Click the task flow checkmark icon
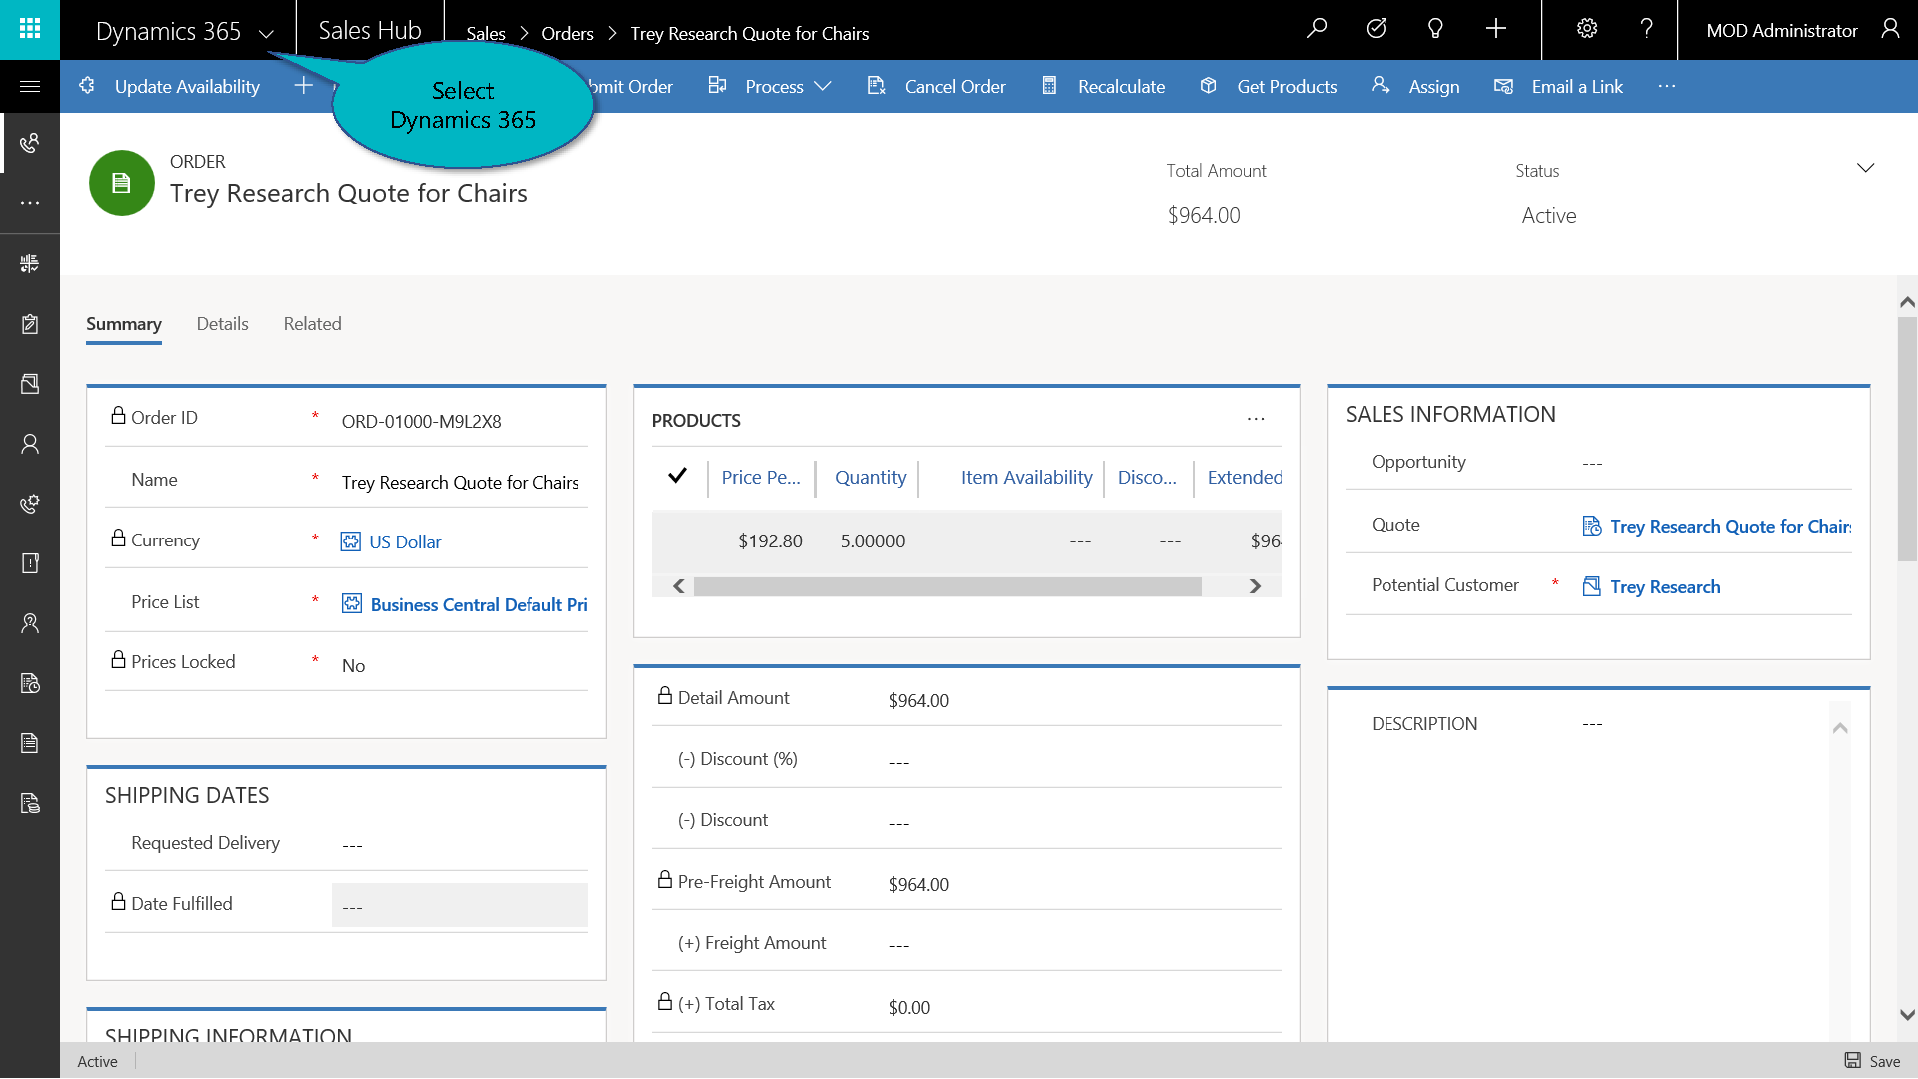The image size is (1918, 1079). pos(1376,29)
